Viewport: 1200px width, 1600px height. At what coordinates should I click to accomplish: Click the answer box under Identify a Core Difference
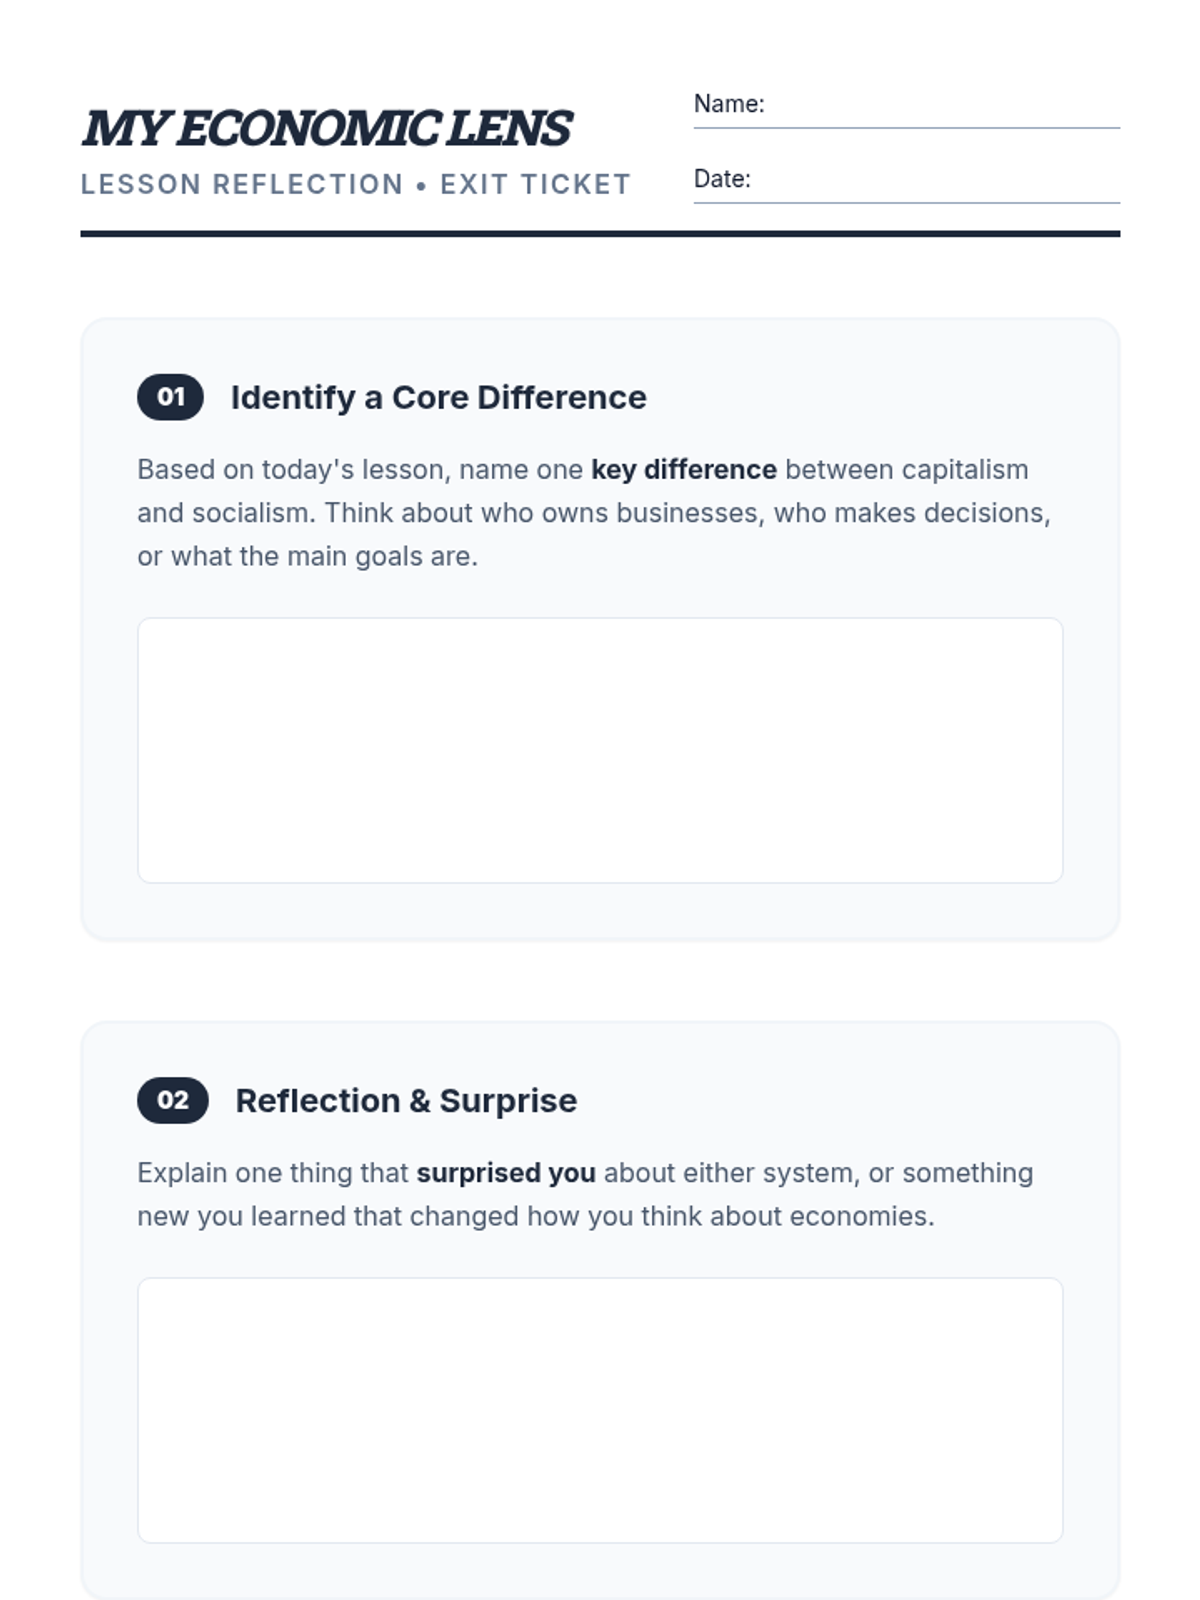600,750
